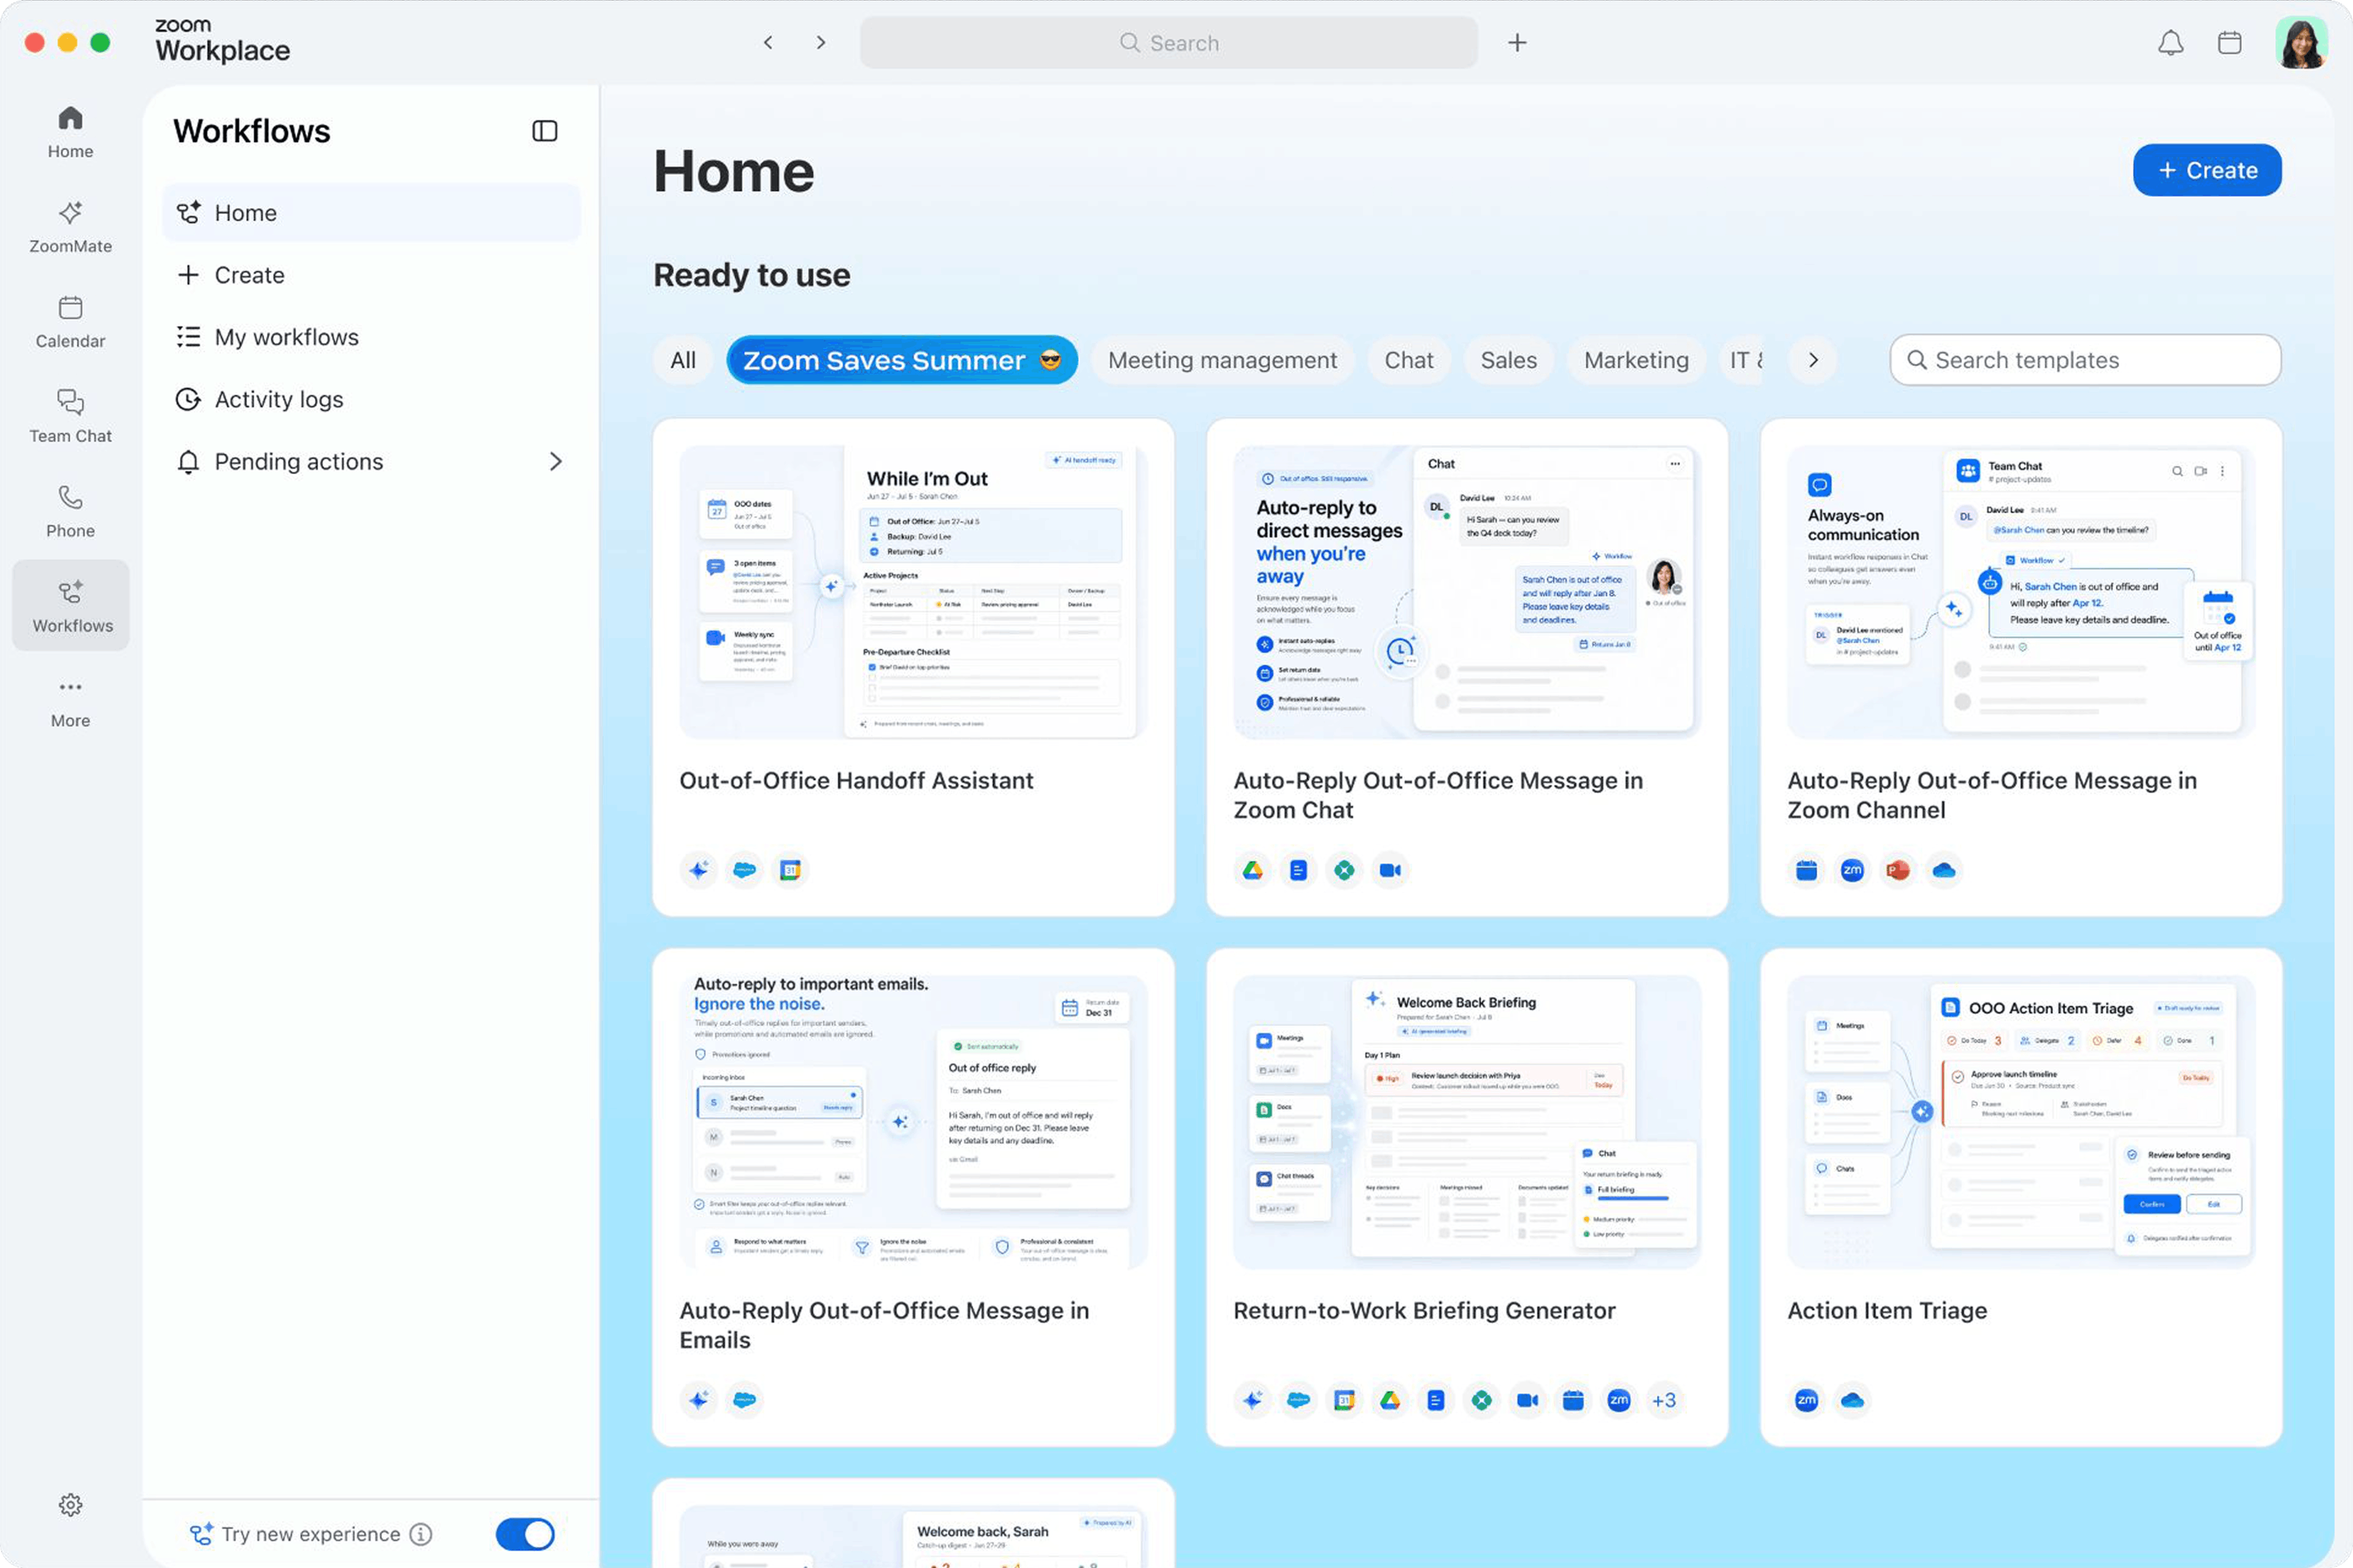This screenshot has height=1568, width=2353.
Task: Open ZoomMate in the left rail
Action: (x=70, y=227)
